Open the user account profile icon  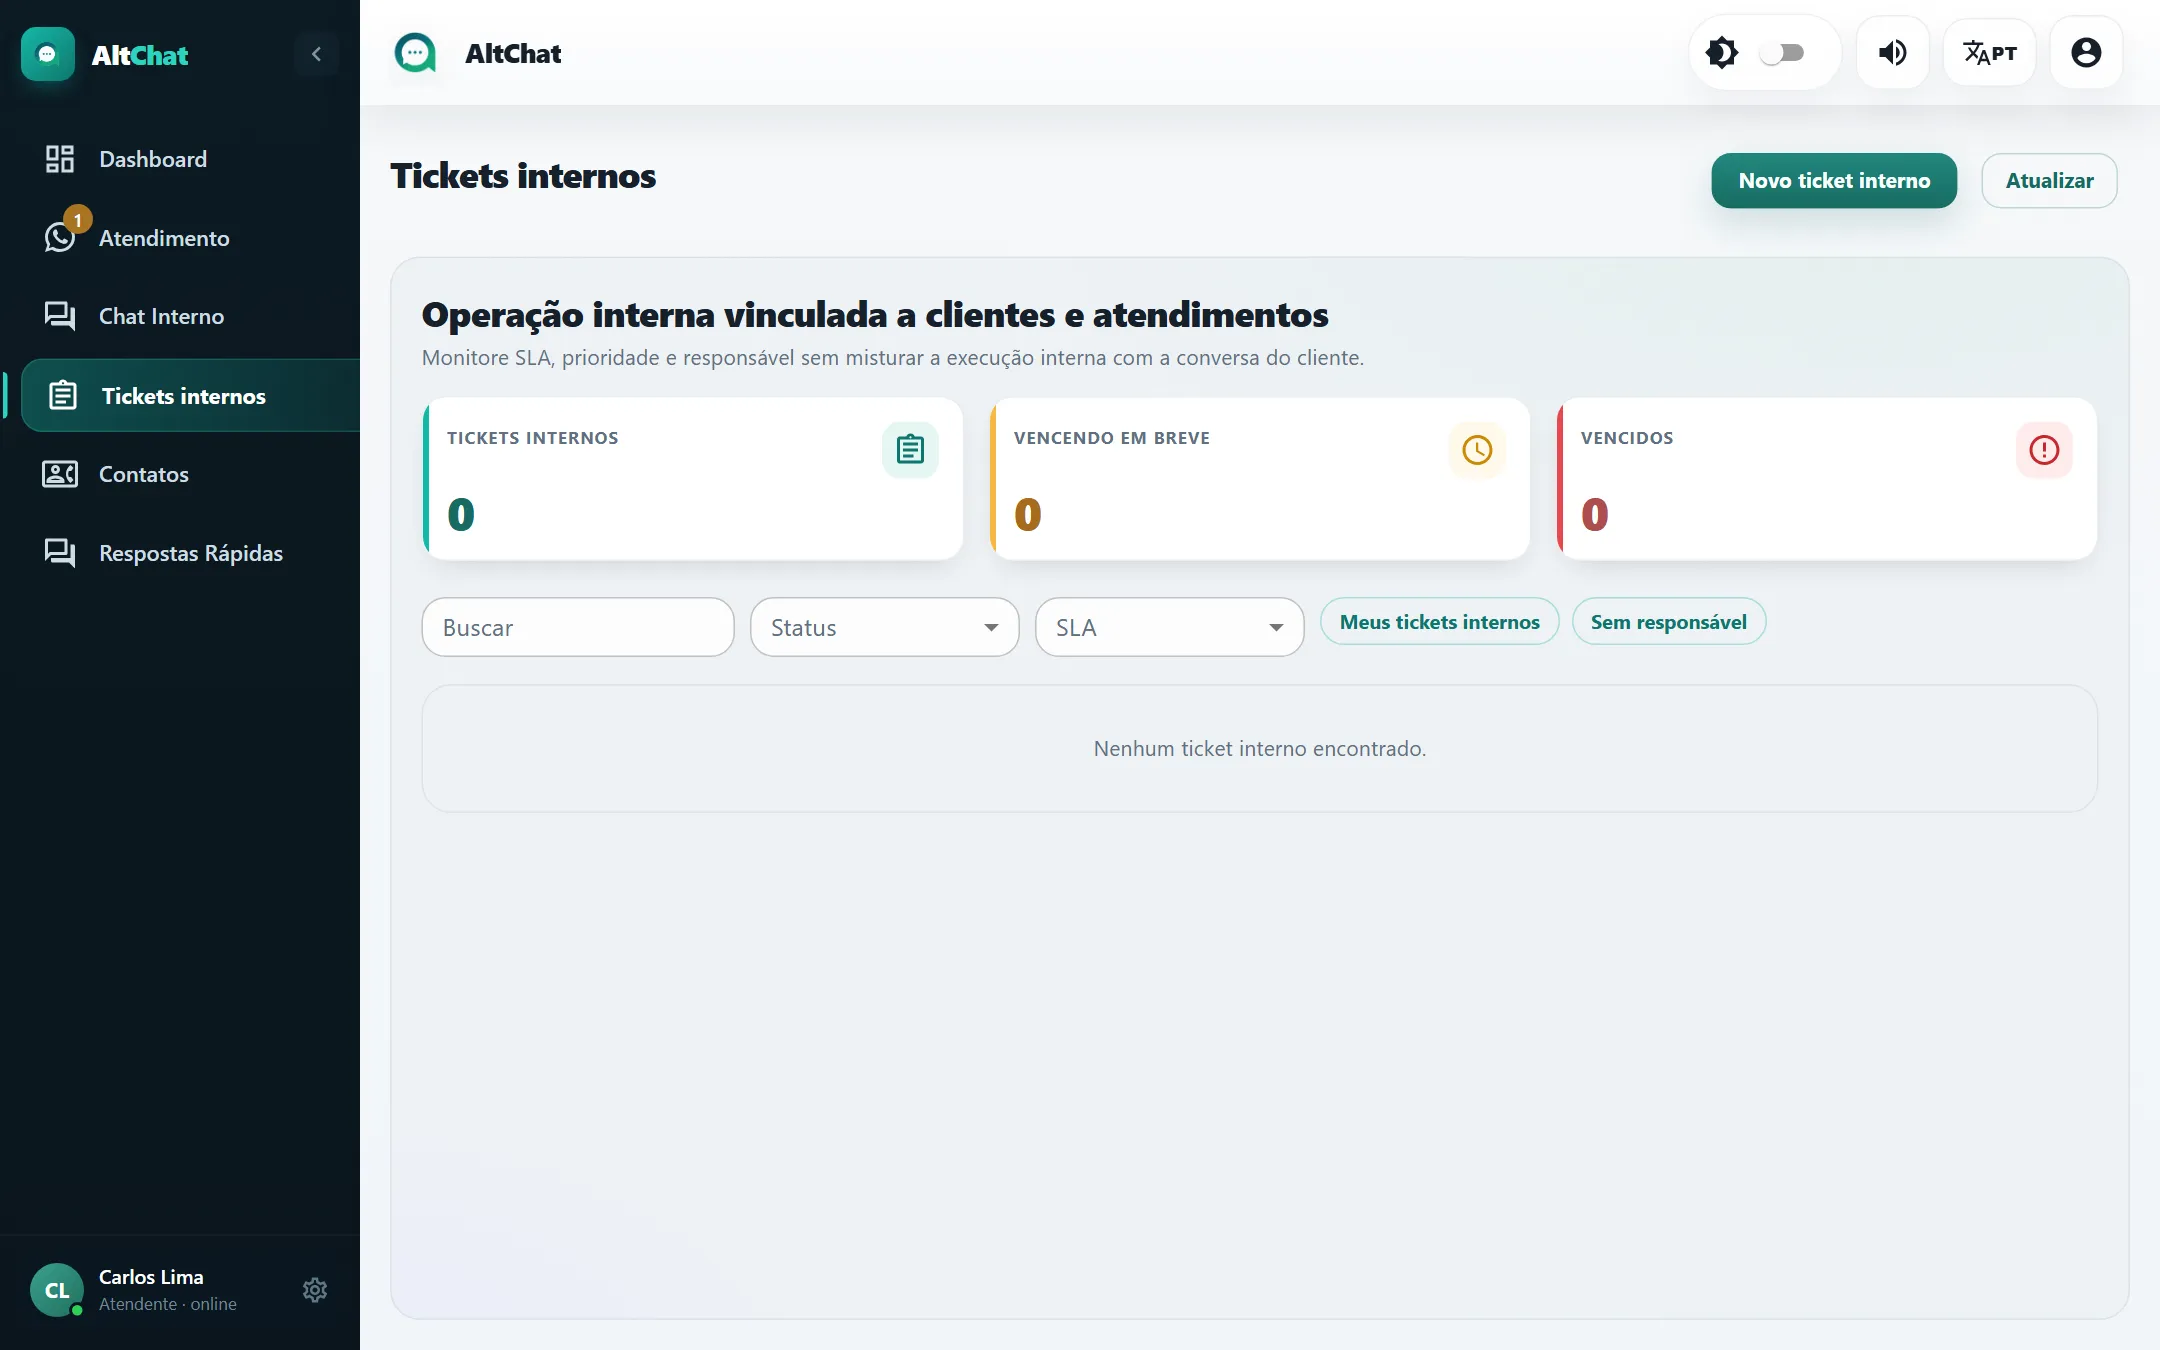(x=2086, y=53)
